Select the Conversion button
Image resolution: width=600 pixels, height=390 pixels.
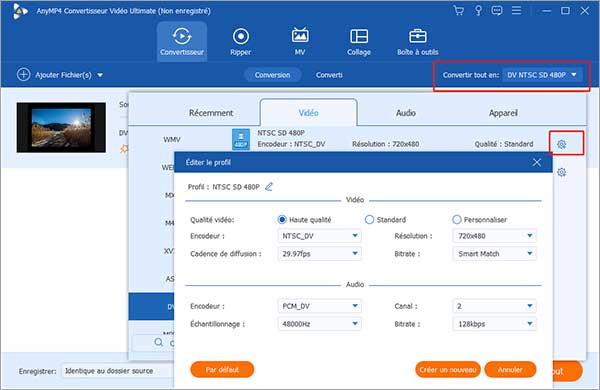pyautogui.click(x=272, y=75)
